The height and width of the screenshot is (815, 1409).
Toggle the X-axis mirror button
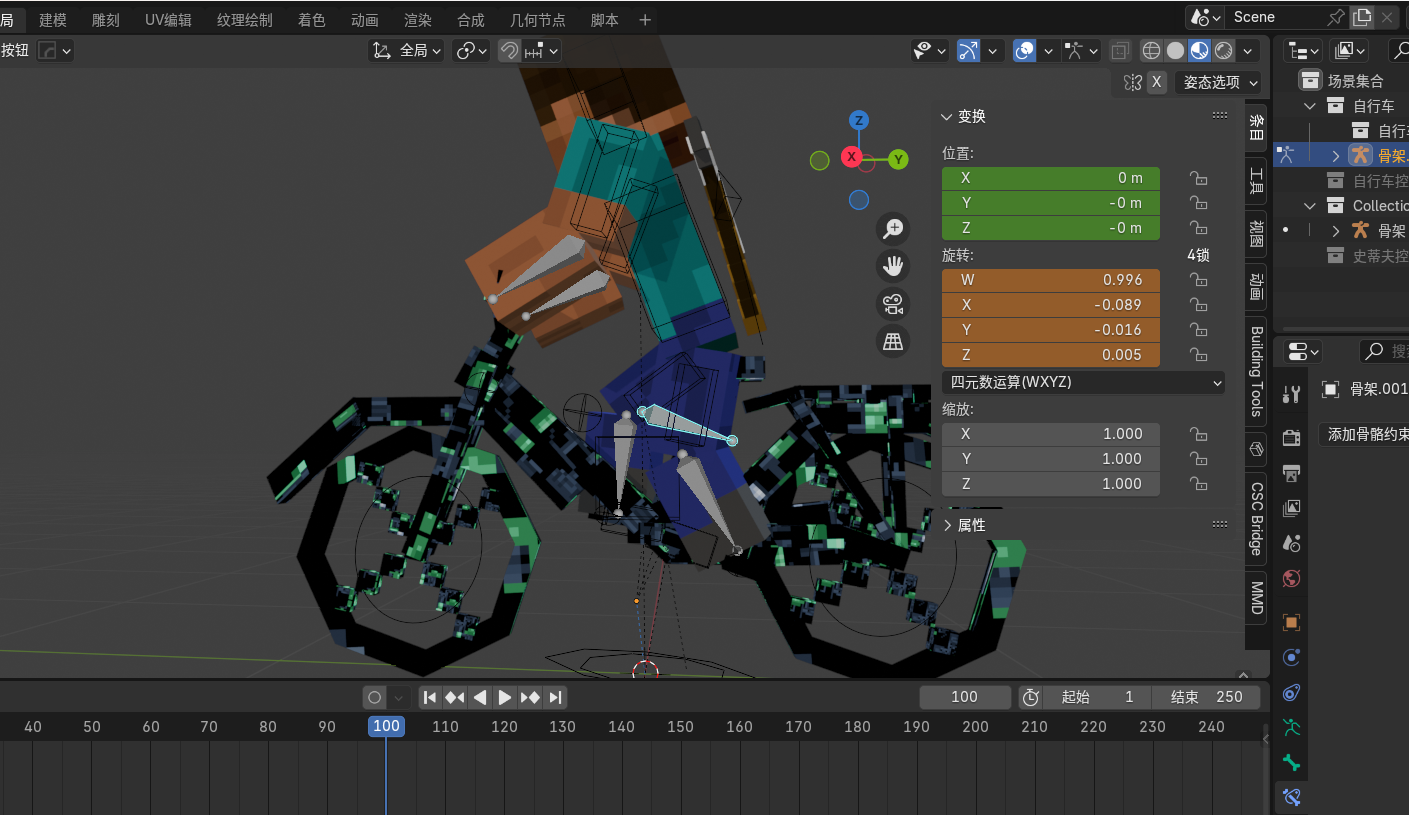click(x=1156, y=82)
